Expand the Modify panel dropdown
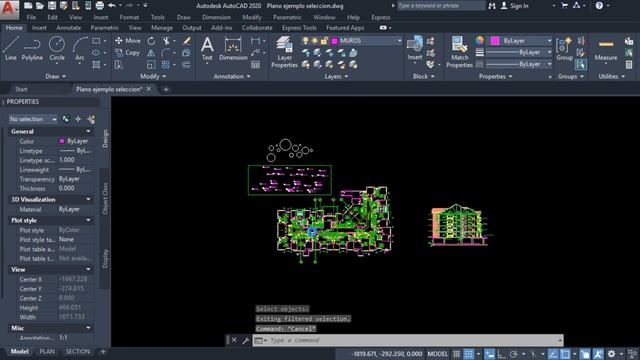This screenshot has height=360, width=640. 153,76
